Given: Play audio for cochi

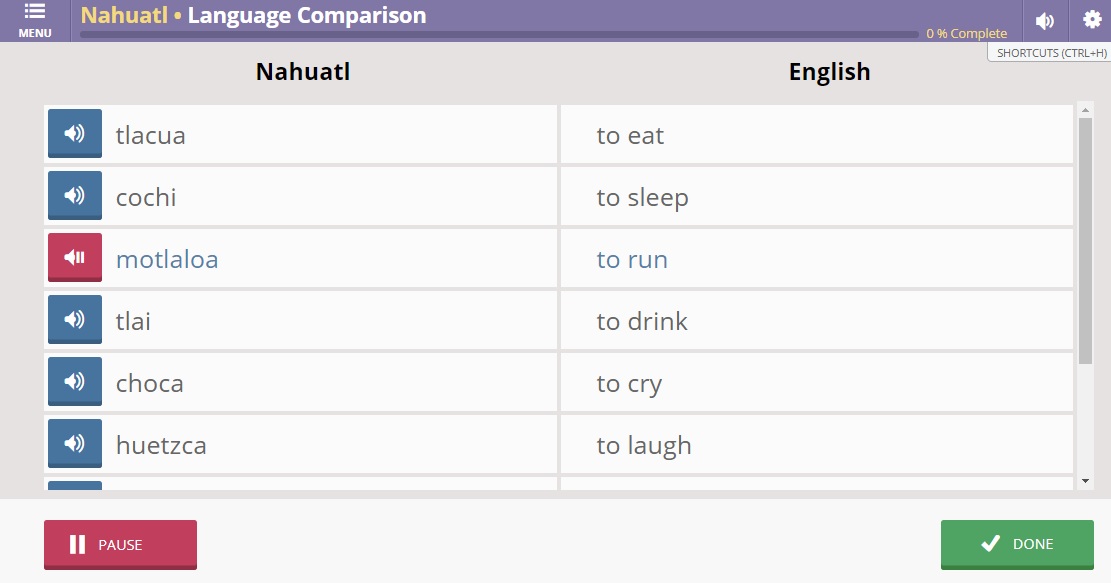Looking at the screenshot, I should point(75,196).
